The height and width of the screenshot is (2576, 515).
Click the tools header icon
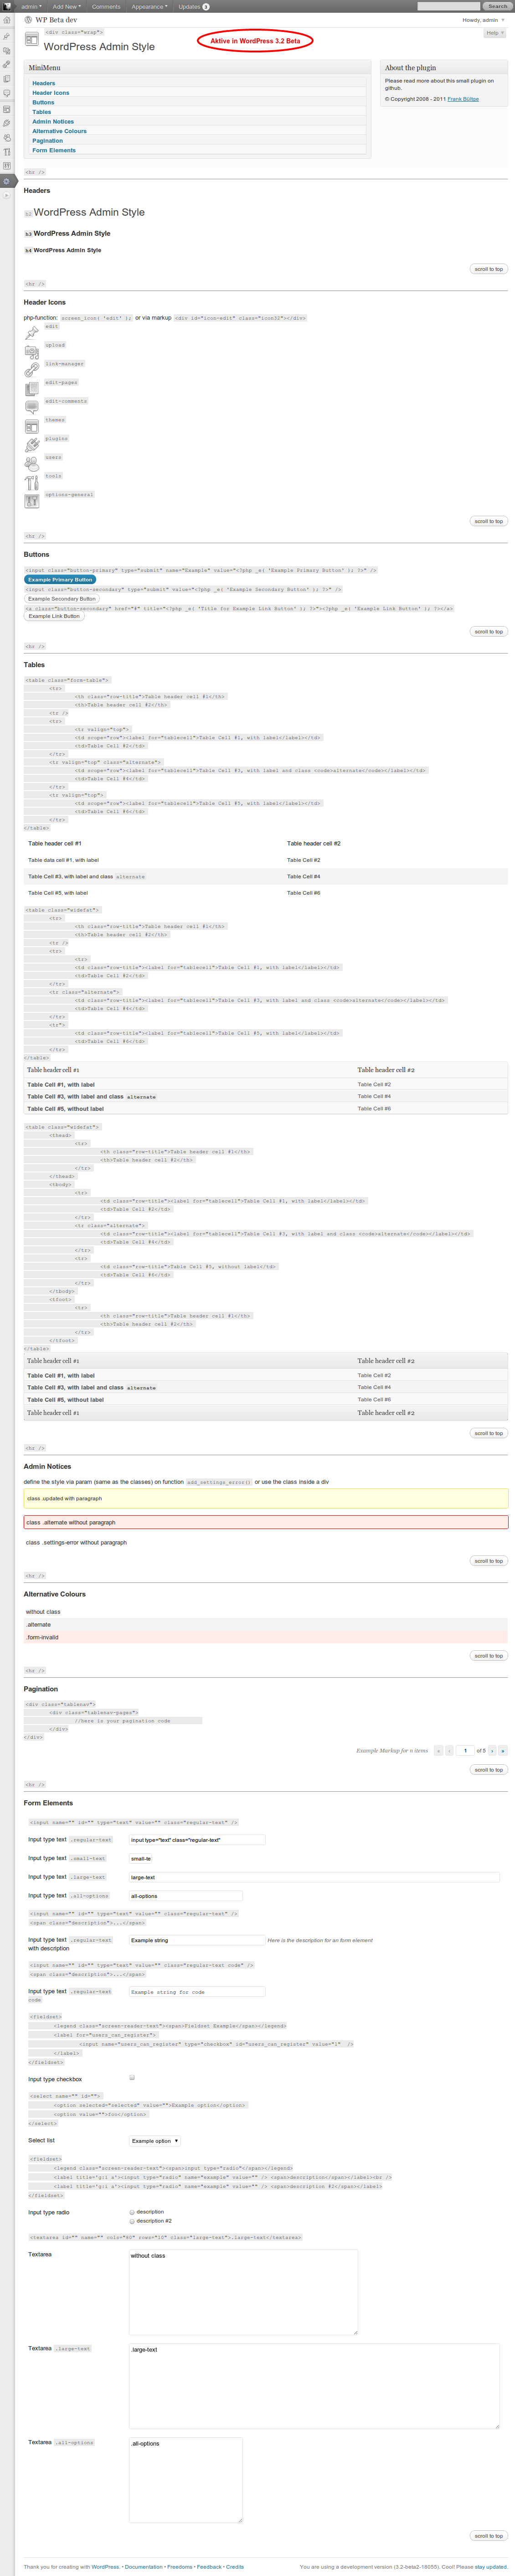pos(32,482)
